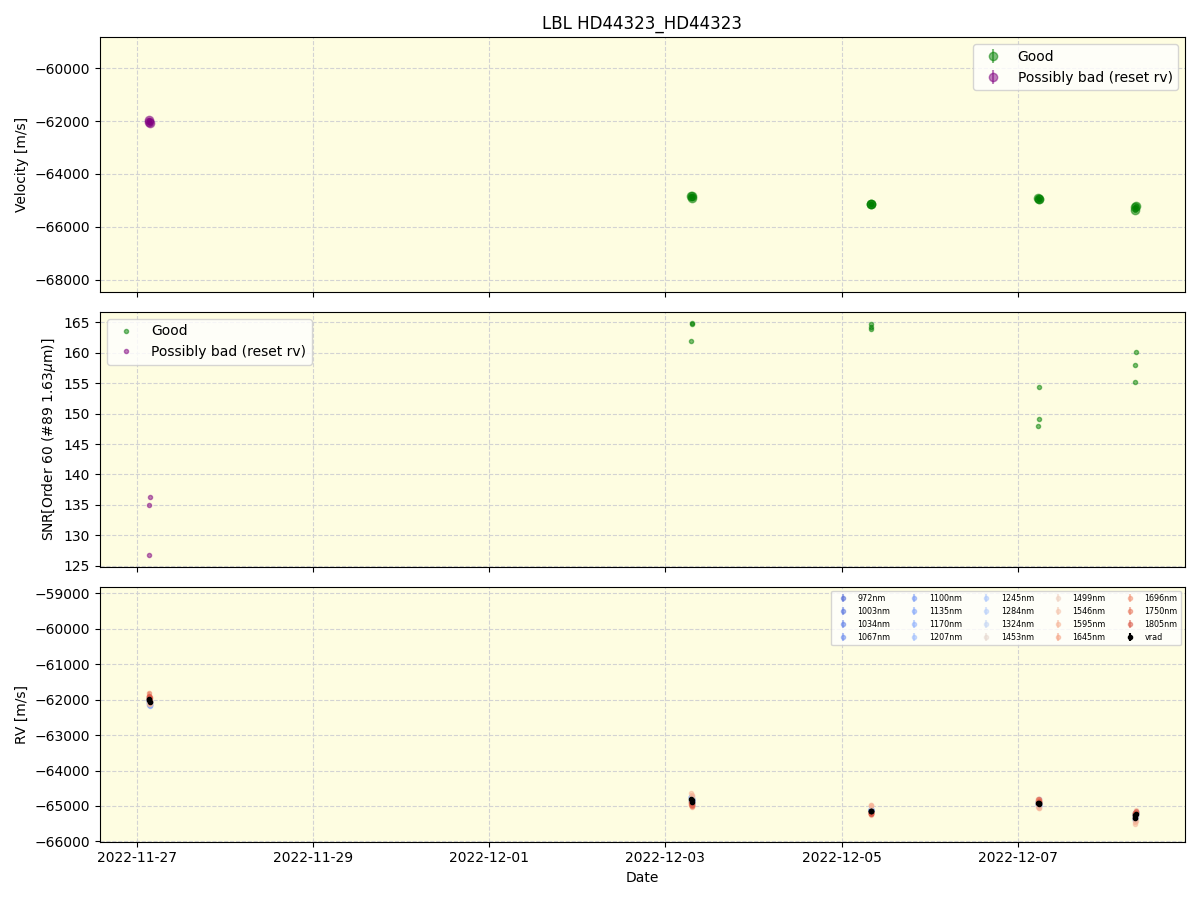Viewport: 1200px width, 900px height.
Task: Click purple marker icon in Velocity legend
Action: tap(993, 77)
